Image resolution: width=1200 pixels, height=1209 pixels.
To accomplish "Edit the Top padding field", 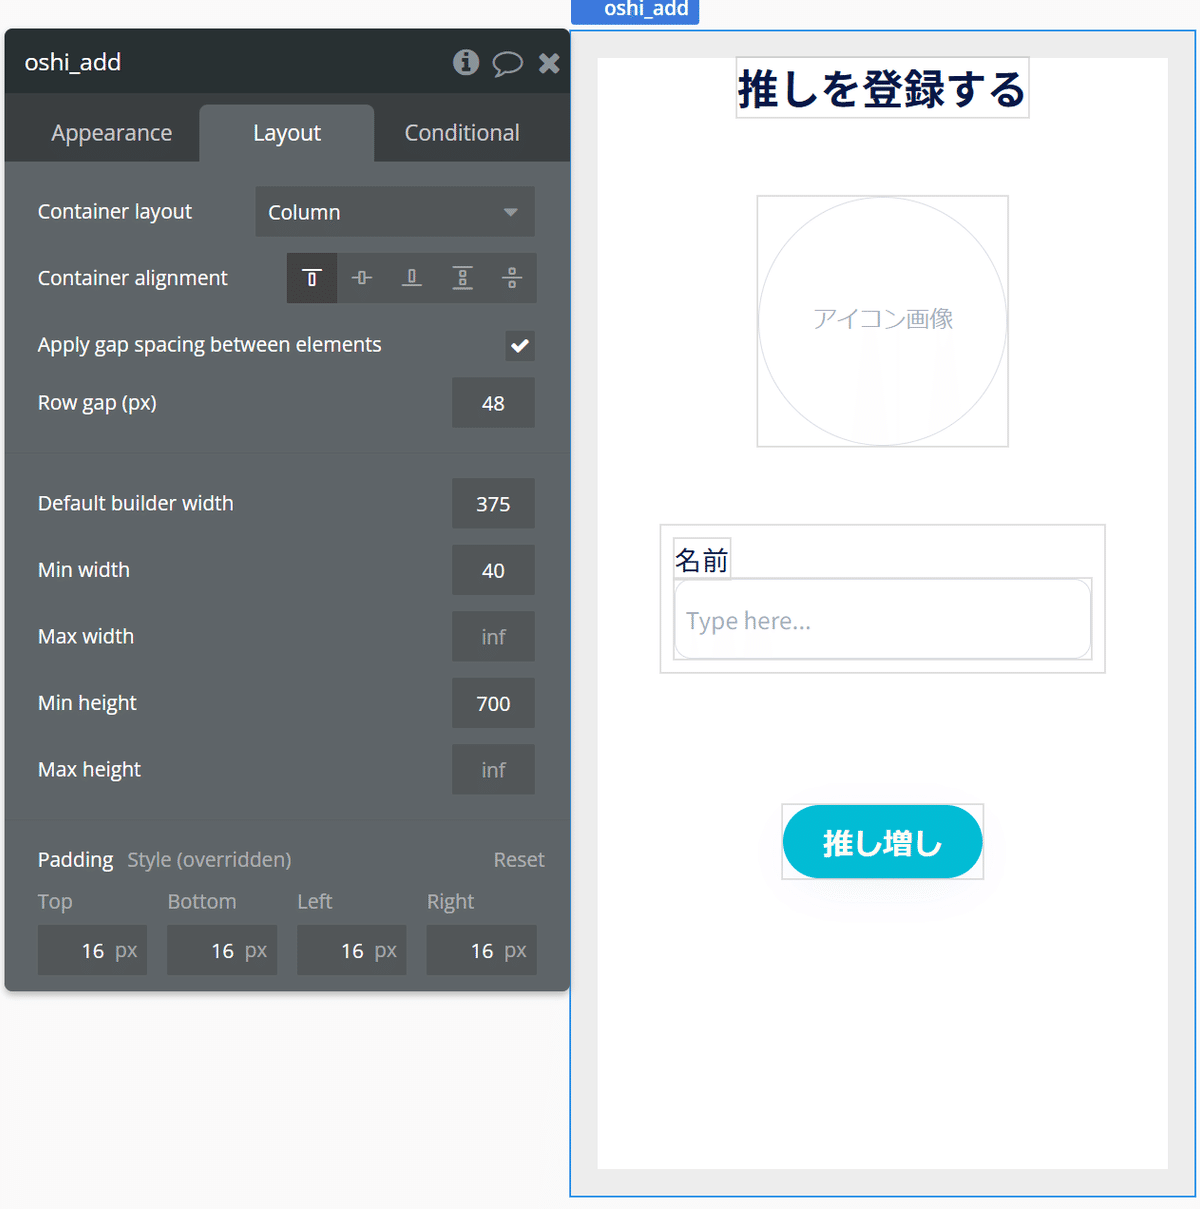I will [92, 950].
